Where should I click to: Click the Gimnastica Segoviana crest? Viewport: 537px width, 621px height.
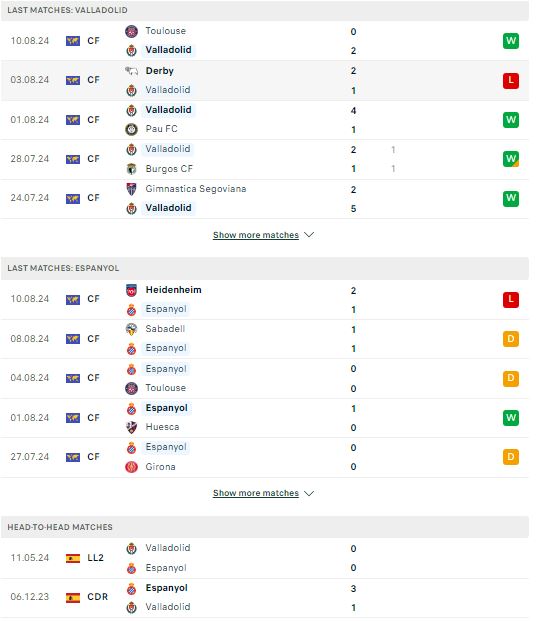pyautogui.click(x=131, y=189)
